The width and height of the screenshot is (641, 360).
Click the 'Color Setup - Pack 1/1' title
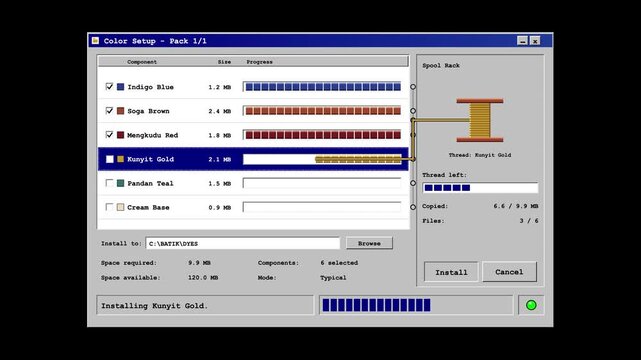[x=155, y=41]
